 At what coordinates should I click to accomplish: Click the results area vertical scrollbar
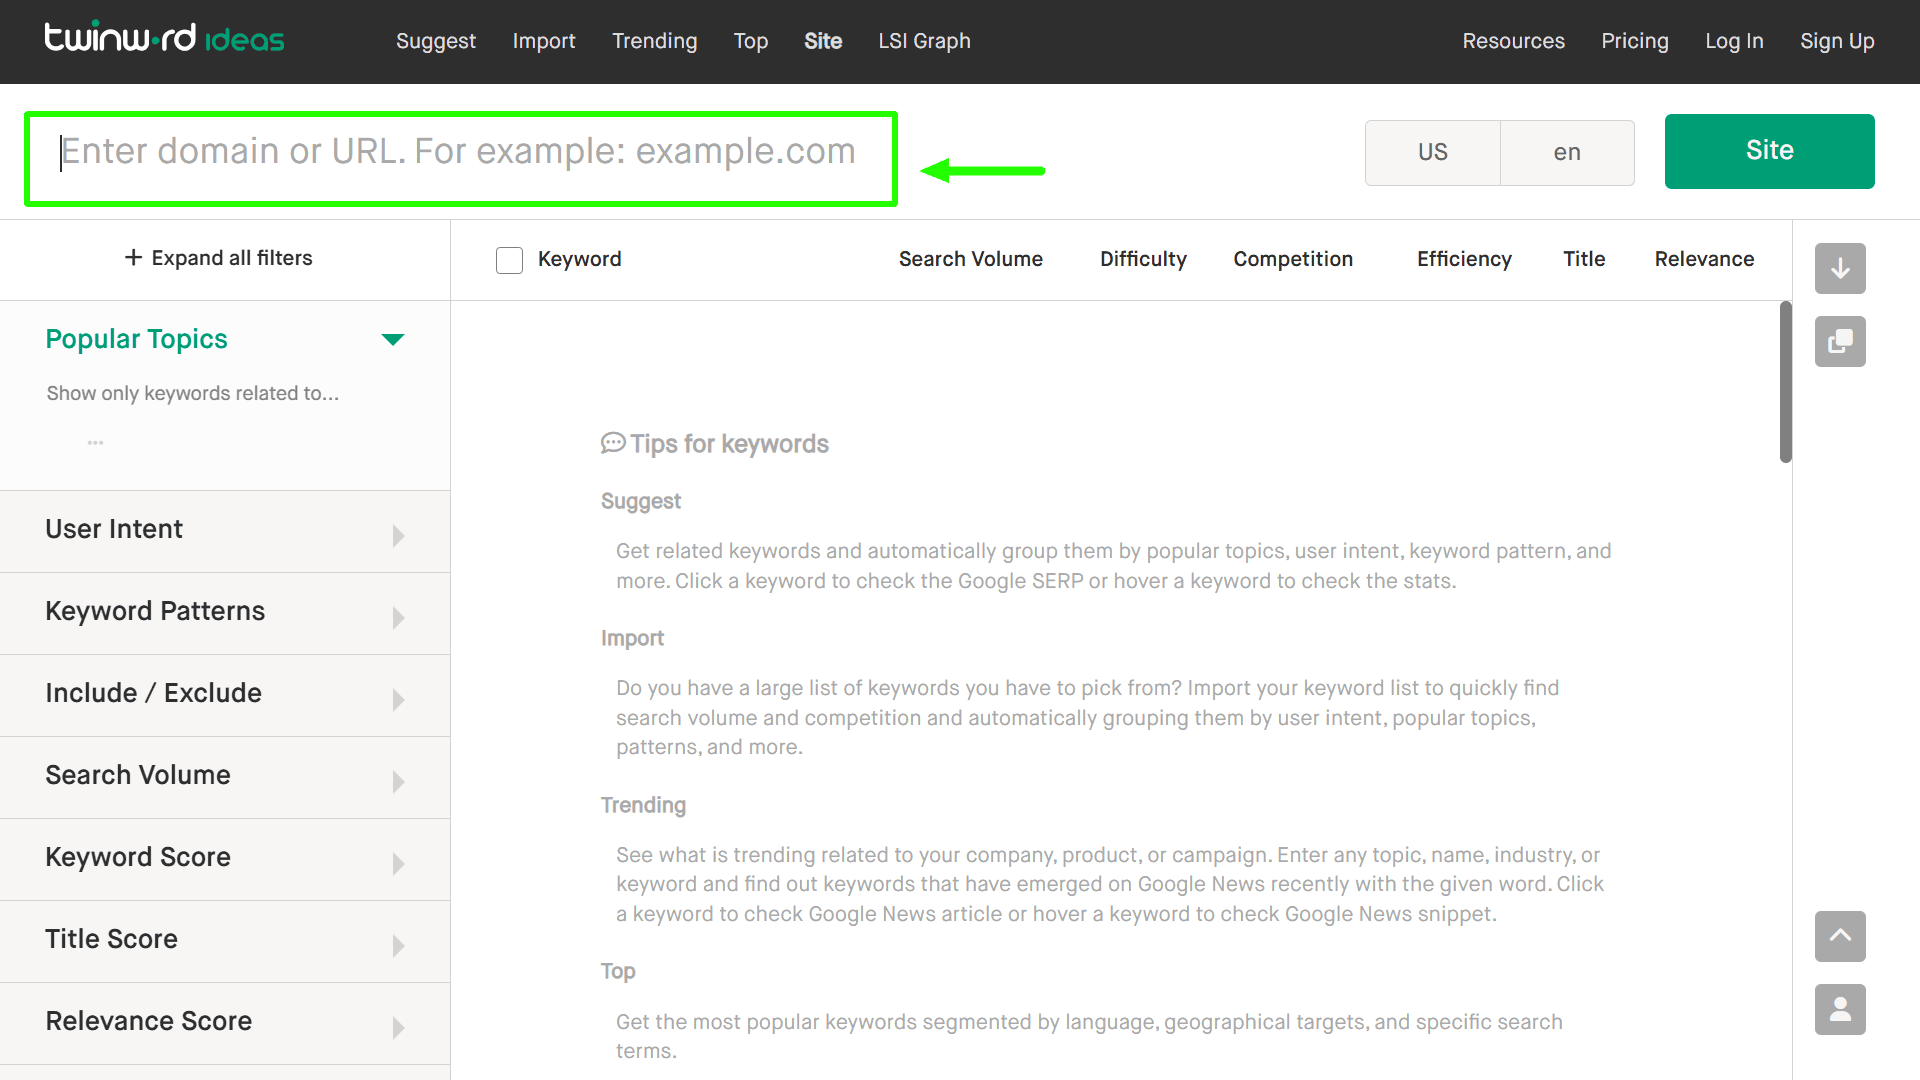click(x=1786, y=382)
